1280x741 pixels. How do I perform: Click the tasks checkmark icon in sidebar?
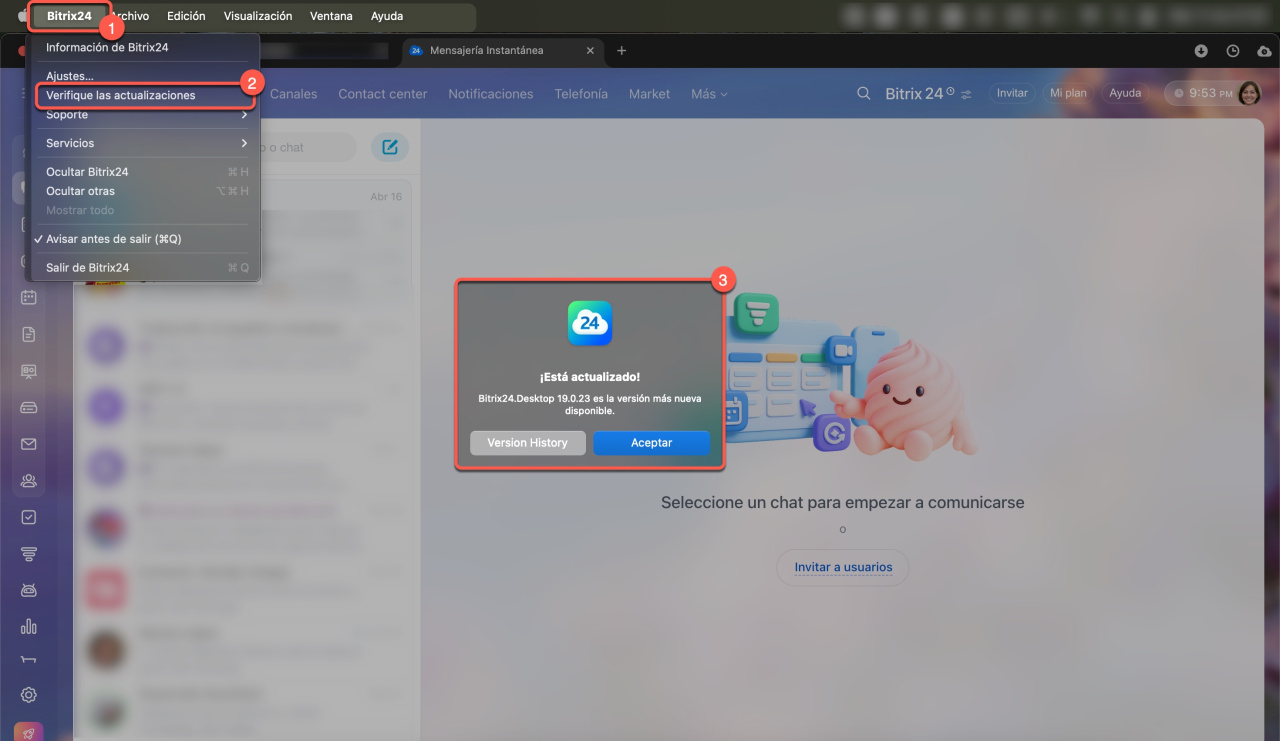[x=29, y=517]
